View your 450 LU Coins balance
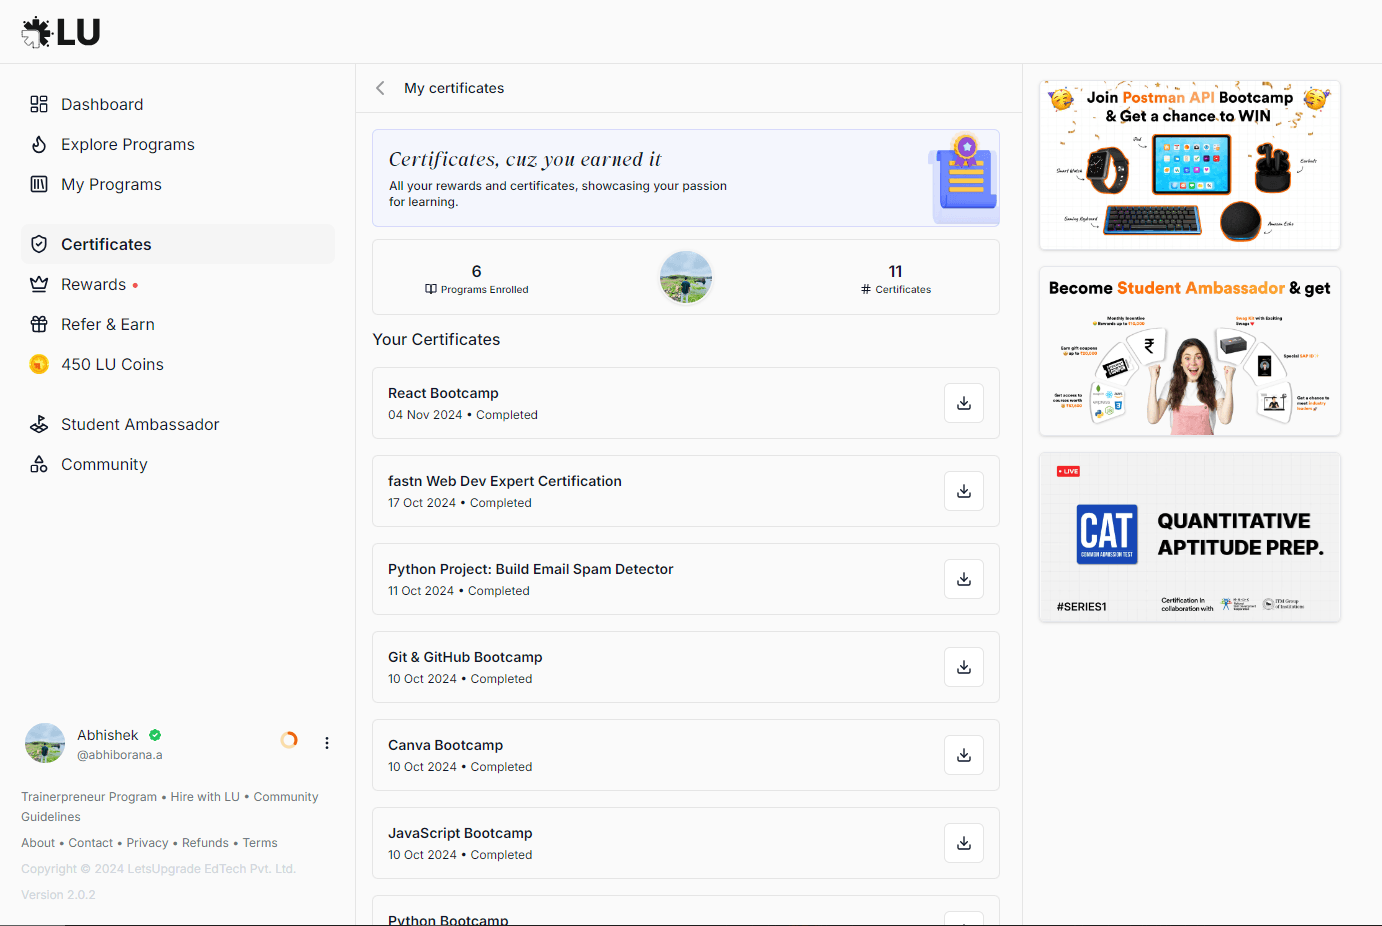Viewport: 1382px width, 926px height. coord(113,364)
